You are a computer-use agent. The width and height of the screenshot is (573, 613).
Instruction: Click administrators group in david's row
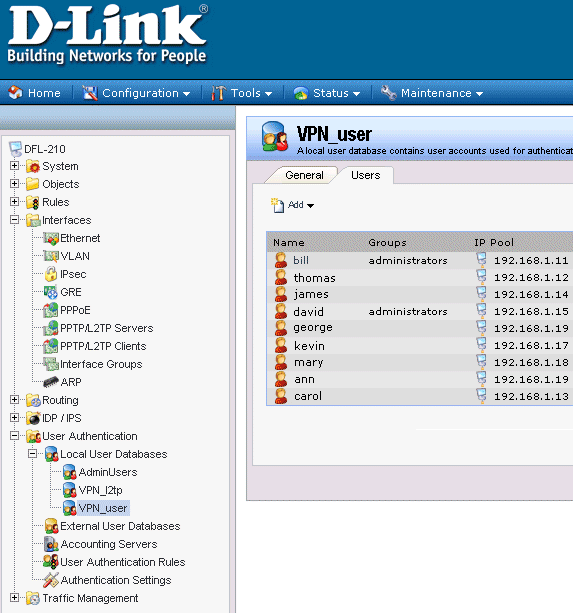point(408,312)
